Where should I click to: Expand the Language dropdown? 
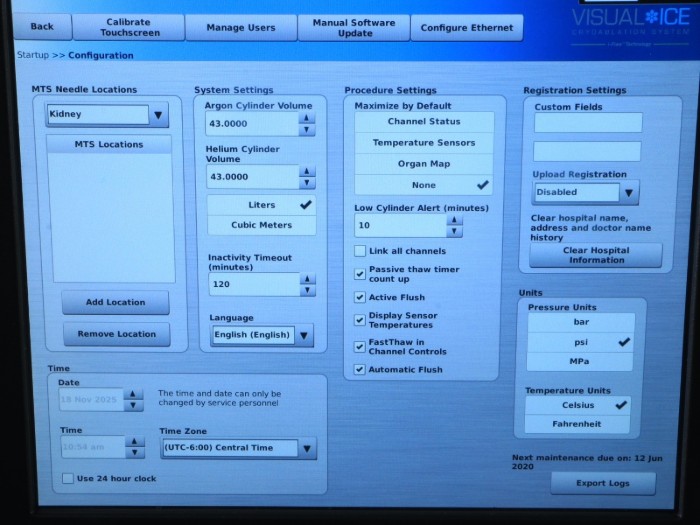304,335
